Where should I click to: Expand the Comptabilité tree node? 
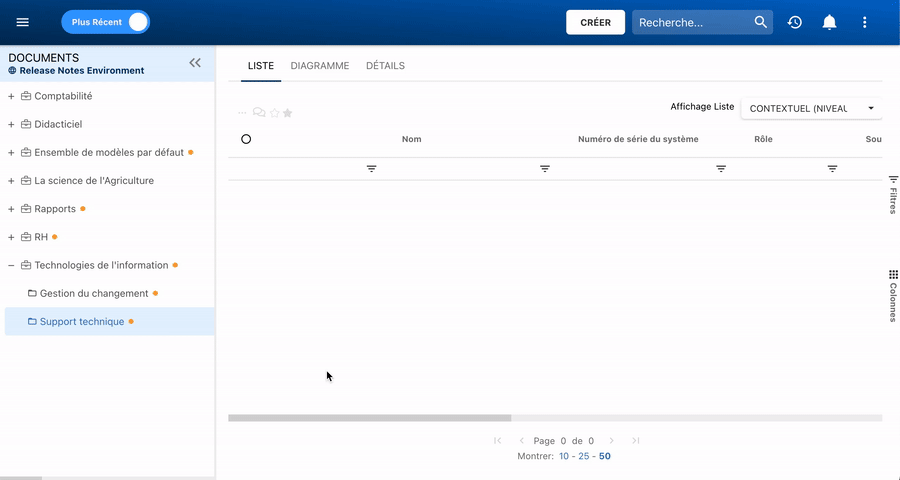11,96
